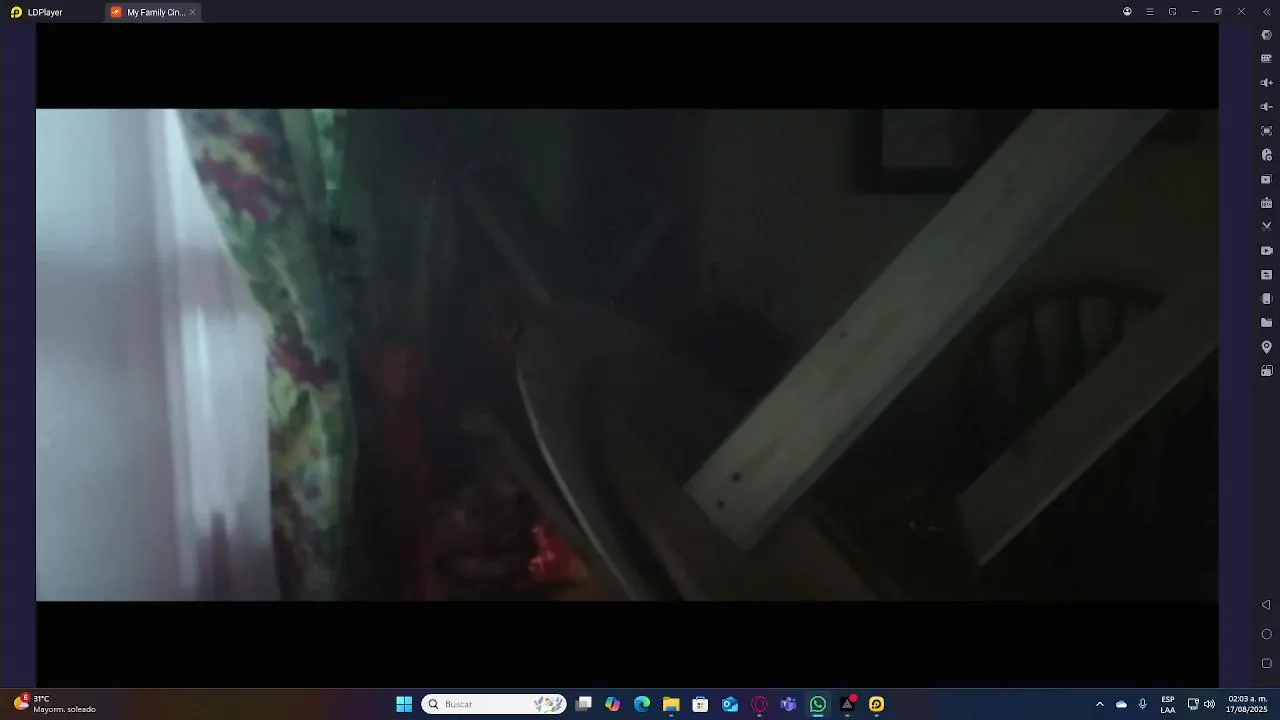Viewport: 1280px width, 720px height.
Task: Open WhatsApp from taskbar
Action: pyautogui.click(x=818, y=704)
